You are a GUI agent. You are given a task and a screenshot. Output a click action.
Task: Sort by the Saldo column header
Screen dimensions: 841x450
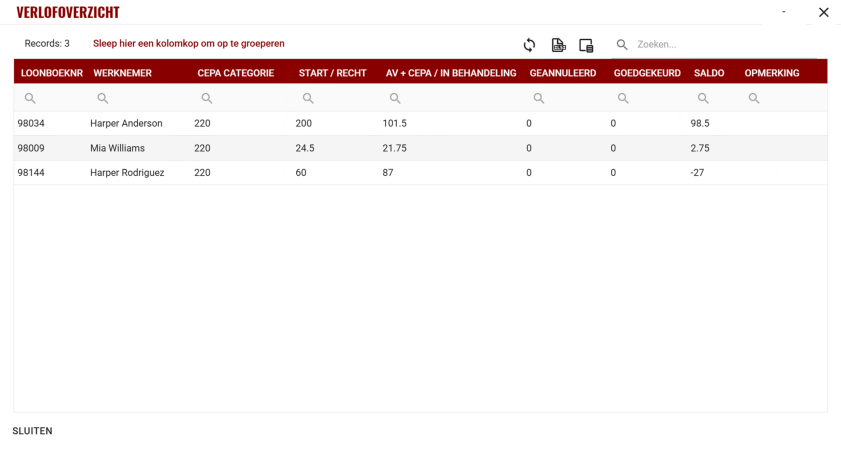(709, 73)
